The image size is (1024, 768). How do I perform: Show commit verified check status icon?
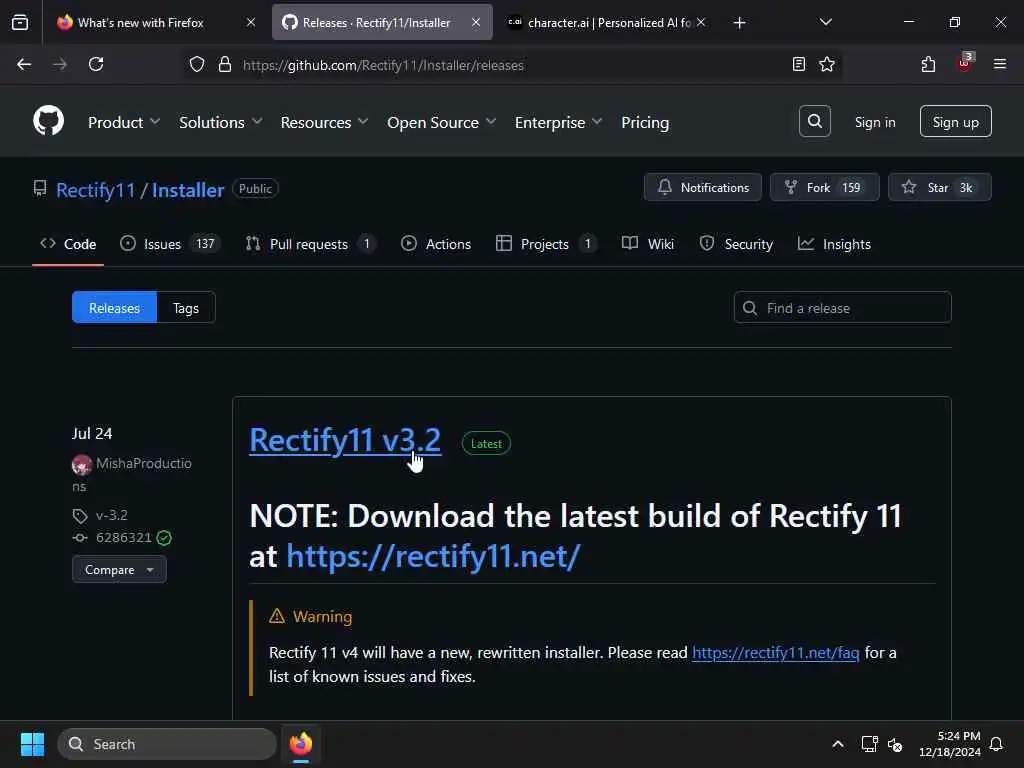pos(164,538)
